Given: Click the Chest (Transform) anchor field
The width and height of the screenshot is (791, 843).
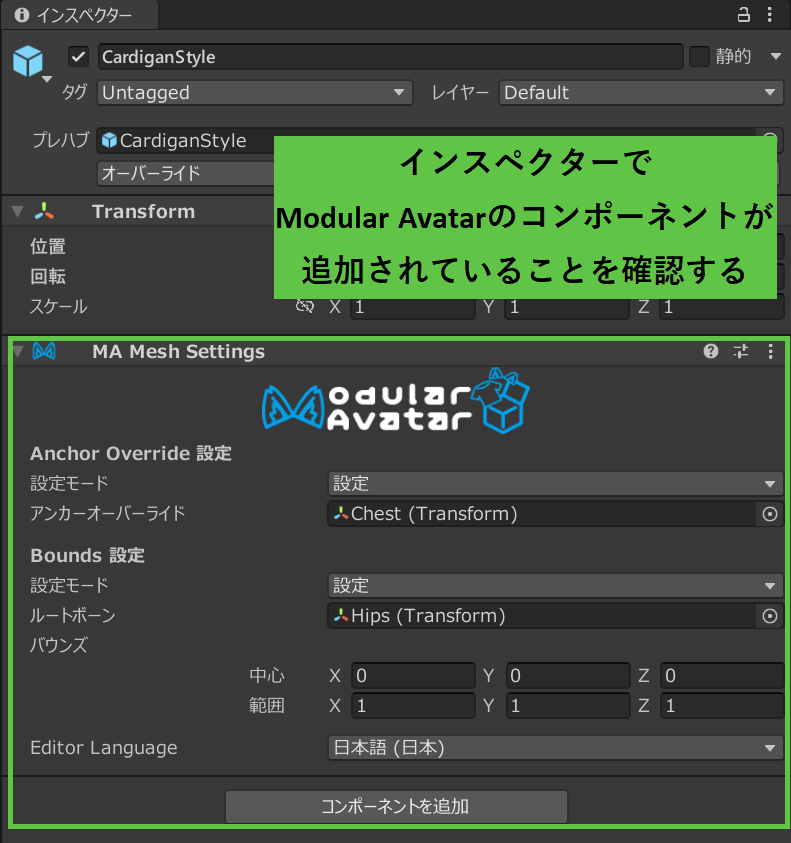Looking at the screenshot, I should tap(542, 513).
